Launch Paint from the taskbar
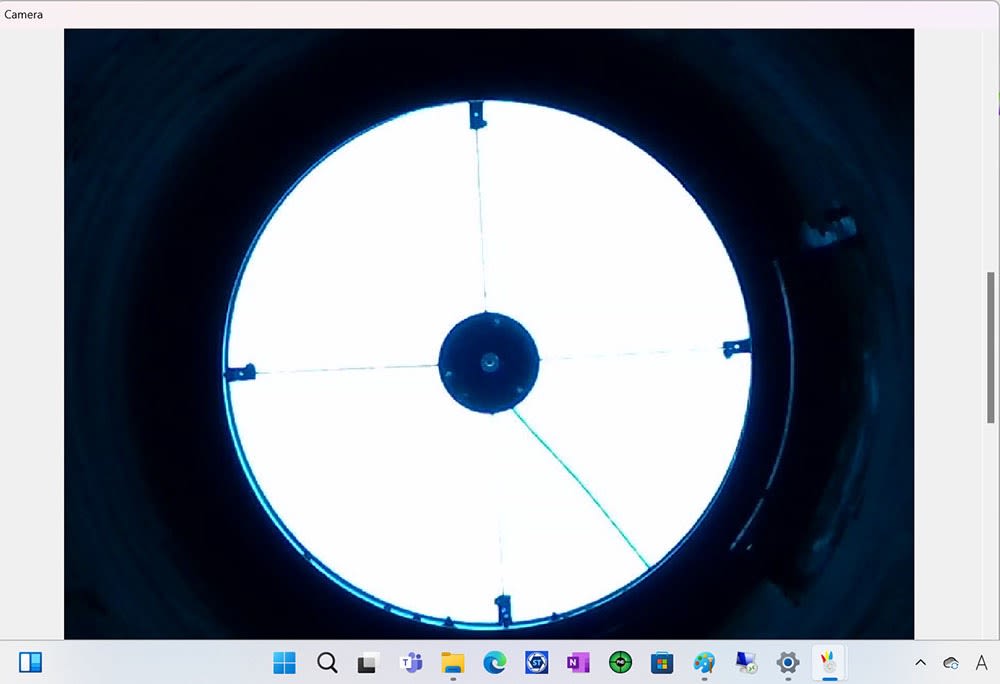This screenshot has height=684, width=1000. click(x=704, y=663)
